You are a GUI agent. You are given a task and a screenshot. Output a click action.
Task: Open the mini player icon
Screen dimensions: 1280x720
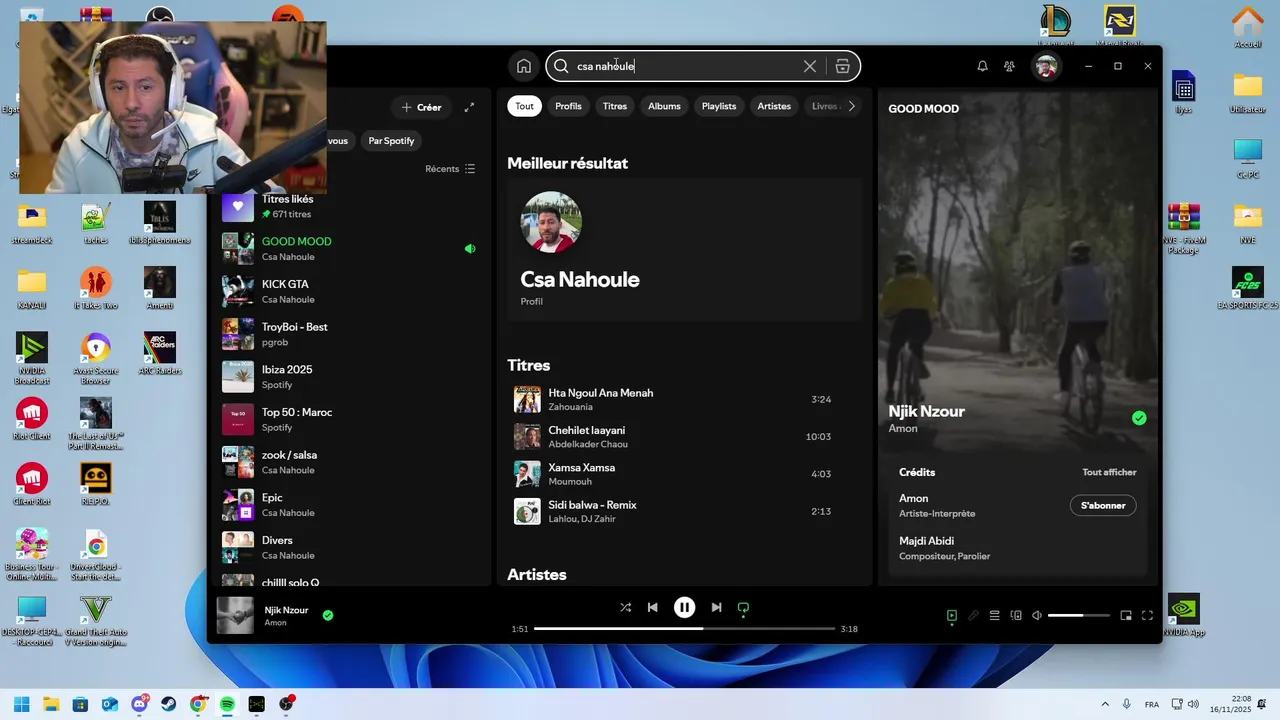[x=1126, y=615]
